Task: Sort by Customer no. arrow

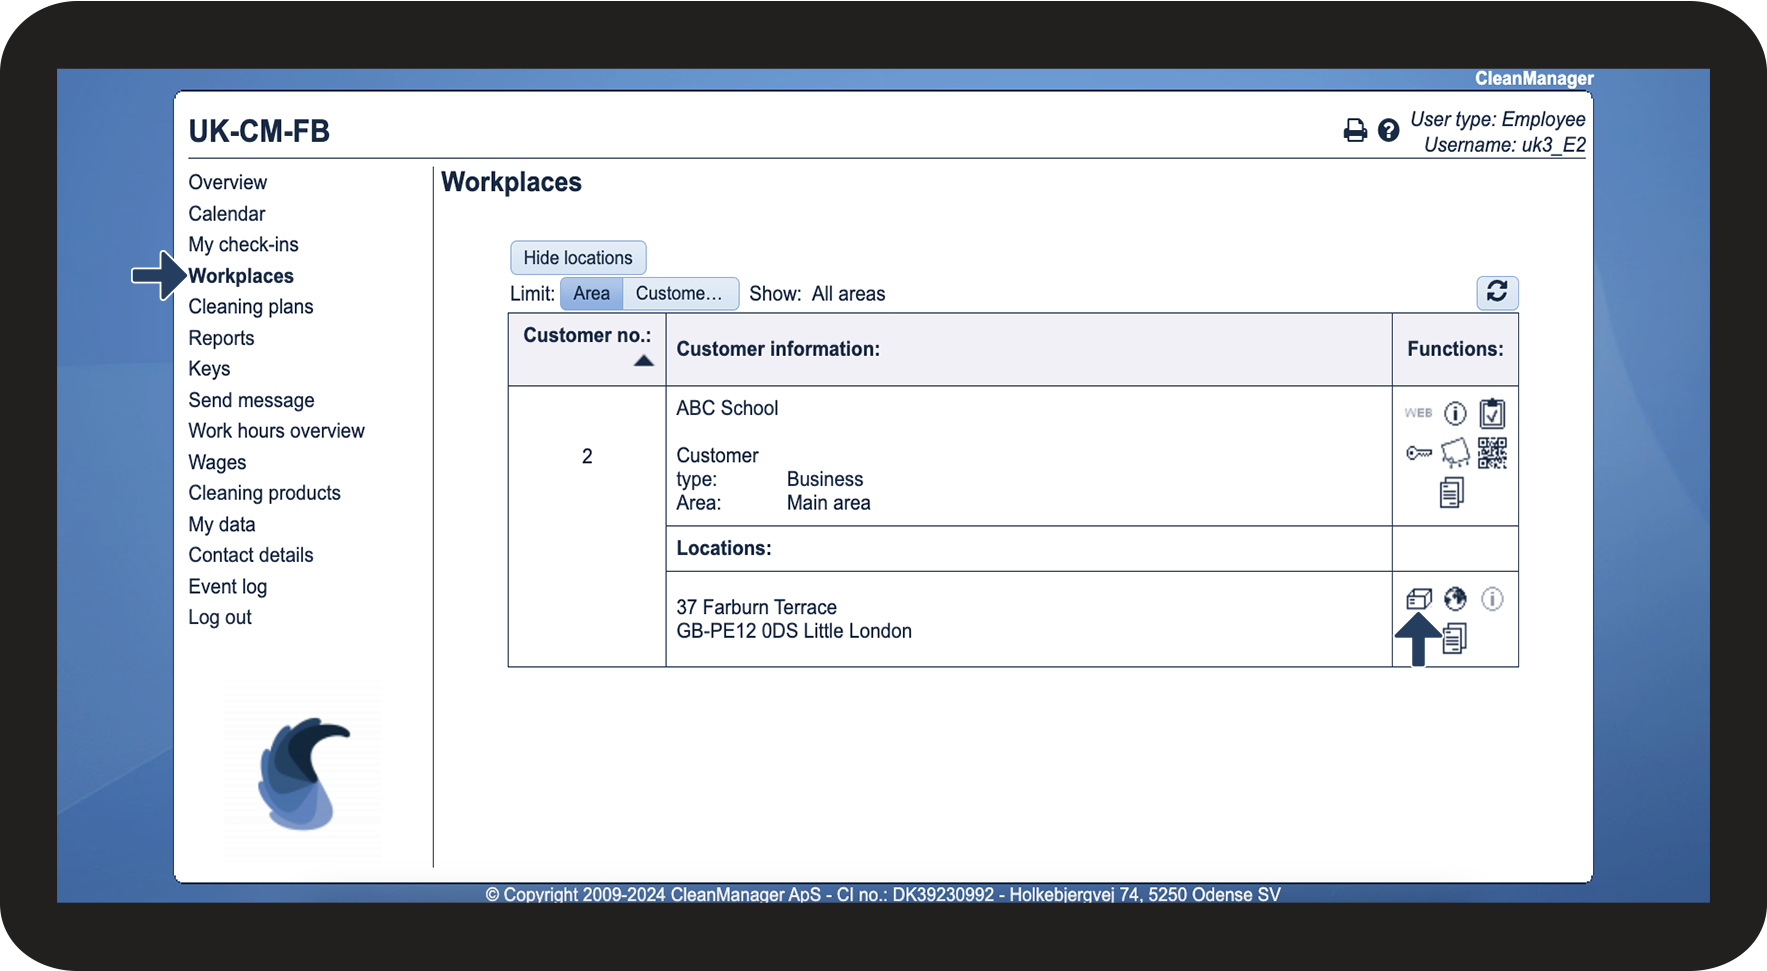Action: click(643, 361)
